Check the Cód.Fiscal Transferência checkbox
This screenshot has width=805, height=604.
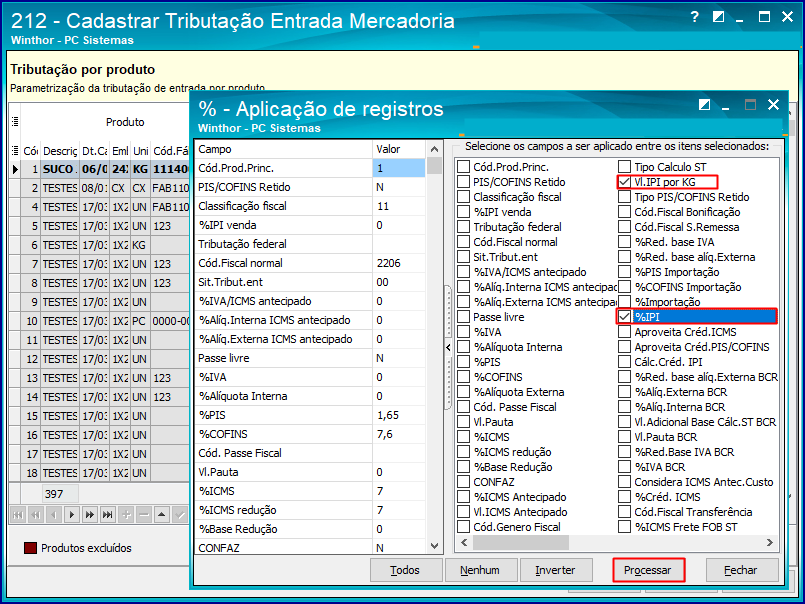click(x=624, y=512)
